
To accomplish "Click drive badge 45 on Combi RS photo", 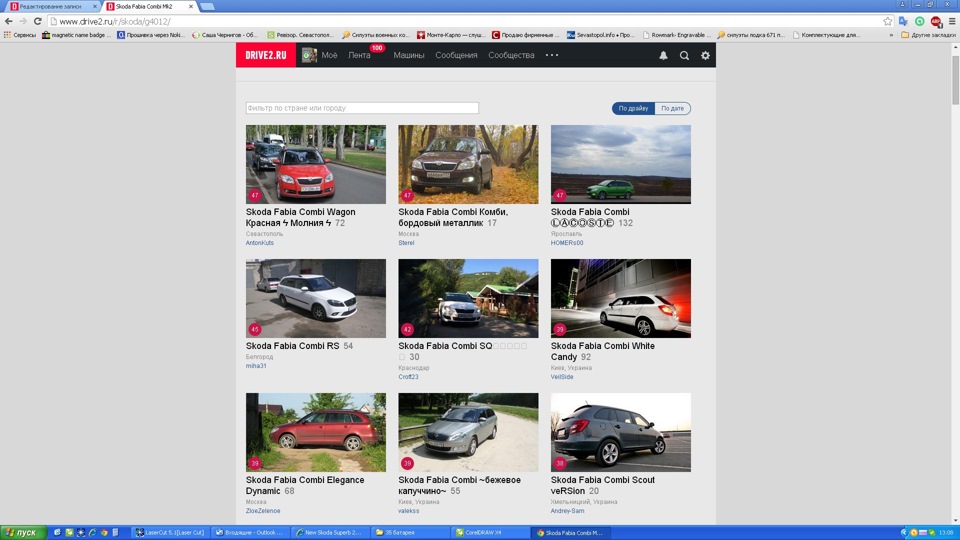I will click(x=255, y=329).
